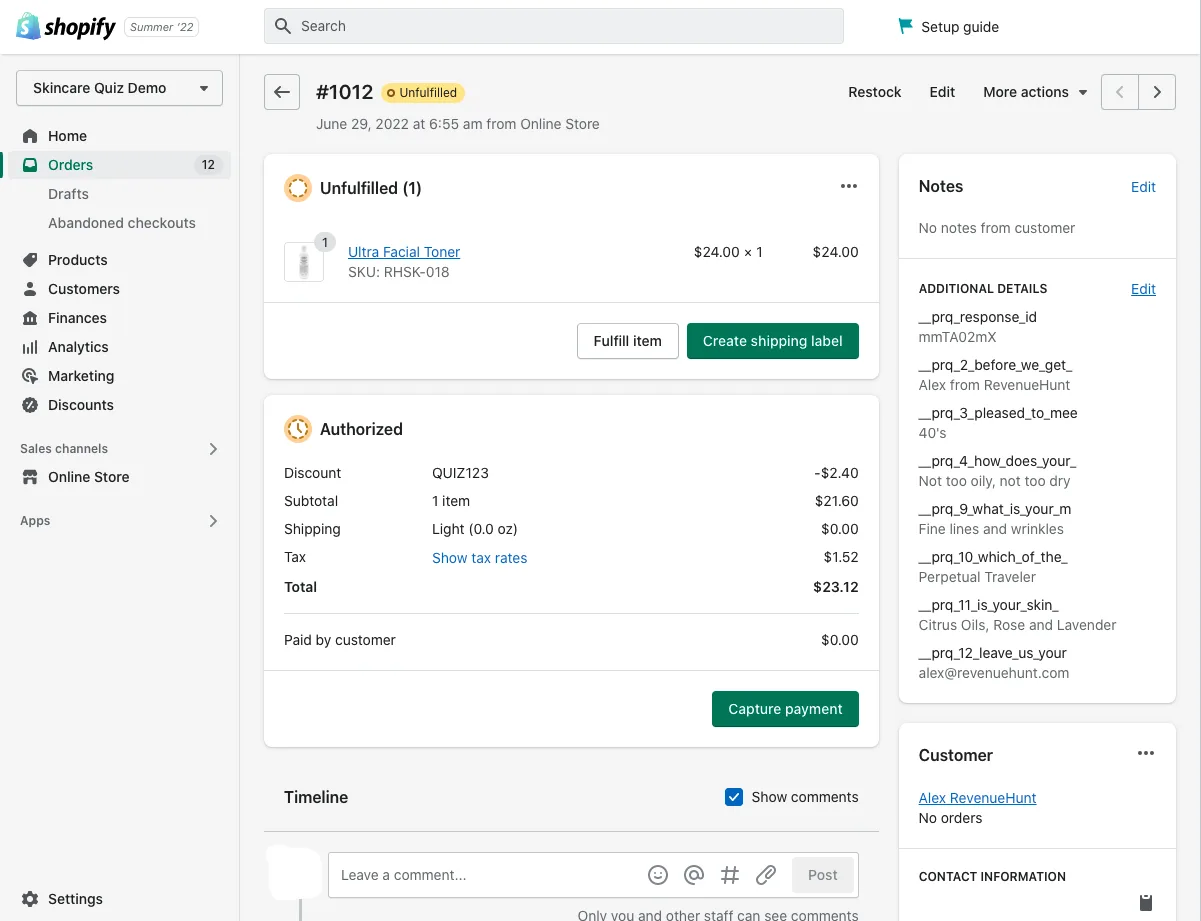Click the Capture payment button

point(785,709)
